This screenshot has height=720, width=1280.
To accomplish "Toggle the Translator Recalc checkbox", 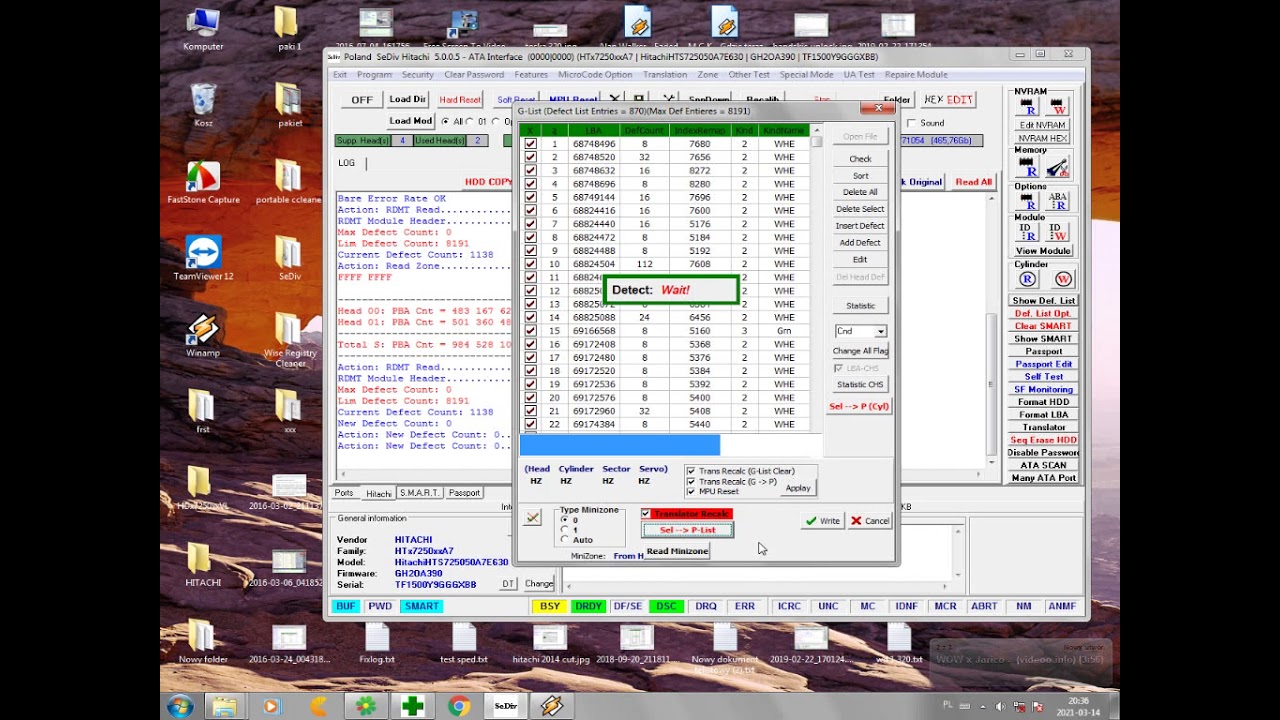I will [646, 514].
